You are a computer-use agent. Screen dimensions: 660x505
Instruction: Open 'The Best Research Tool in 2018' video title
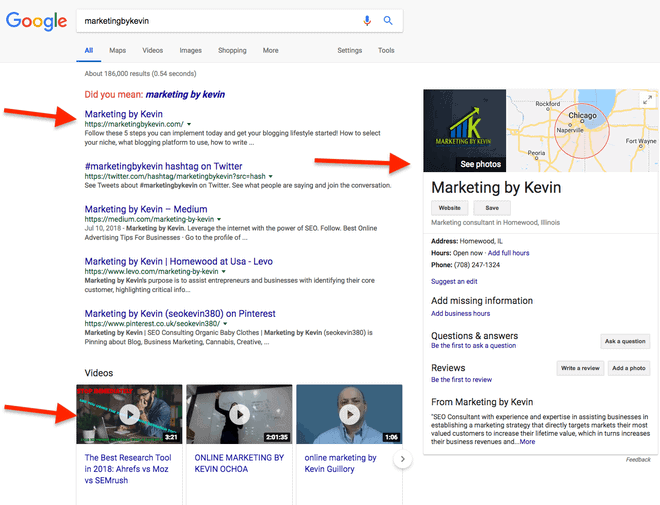point(128,469)
